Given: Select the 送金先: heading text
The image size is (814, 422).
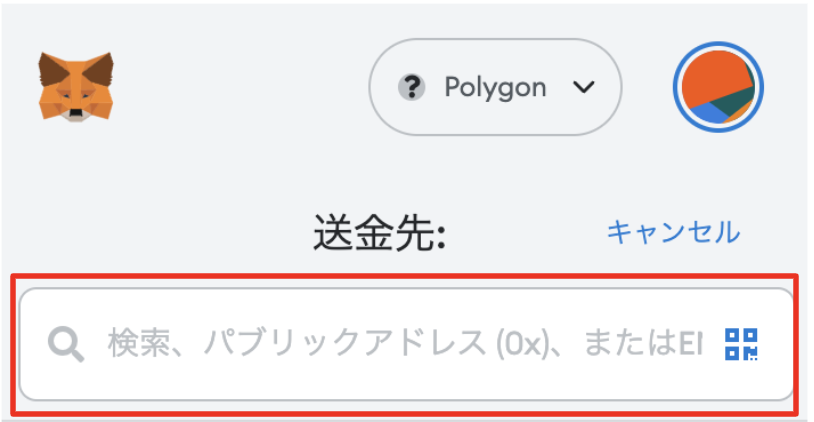Looking at the screenshot, I should (379, 233).
